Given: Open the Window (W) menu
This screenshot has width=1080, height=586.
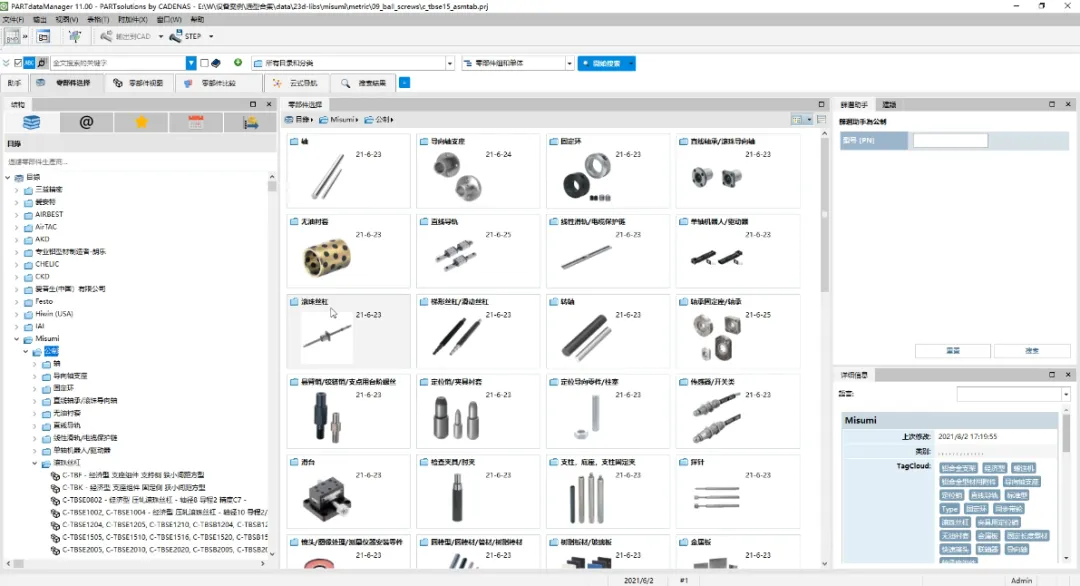Looking at the screenshot, I should click(169, 19).
